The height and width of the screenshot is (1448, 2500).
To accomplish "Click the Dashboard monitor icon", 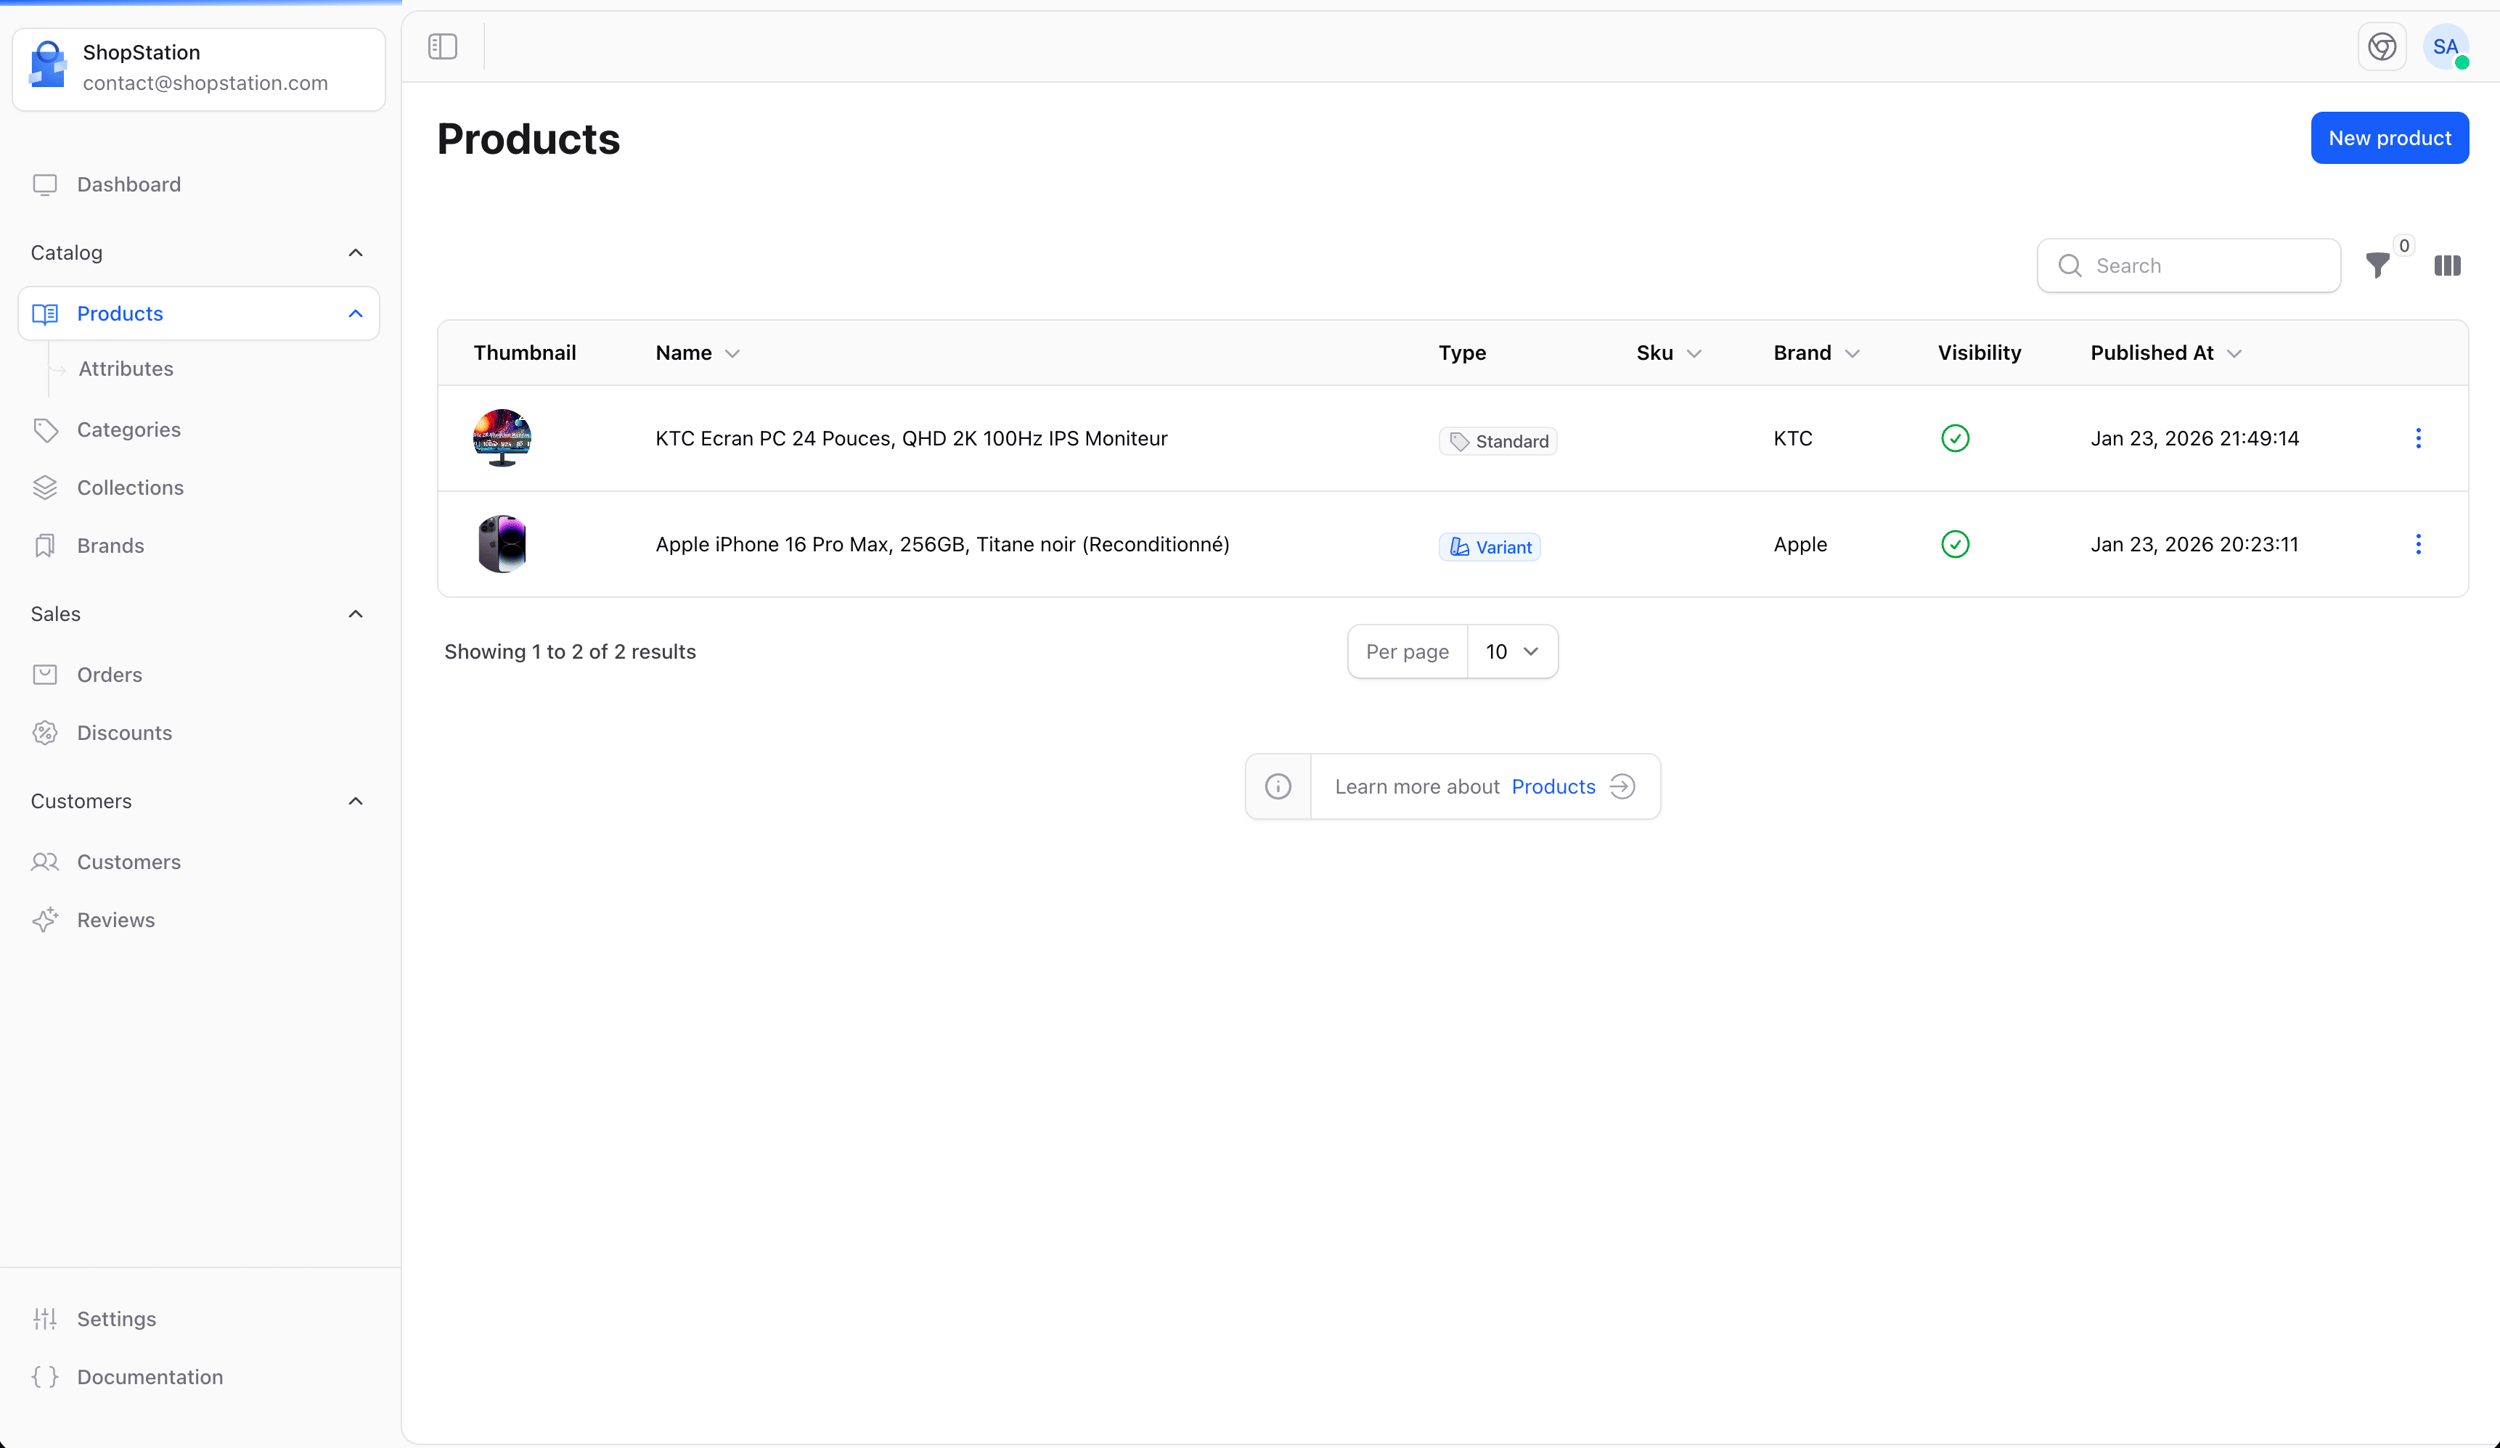I will pyautogui.click(x=45, y=184).
